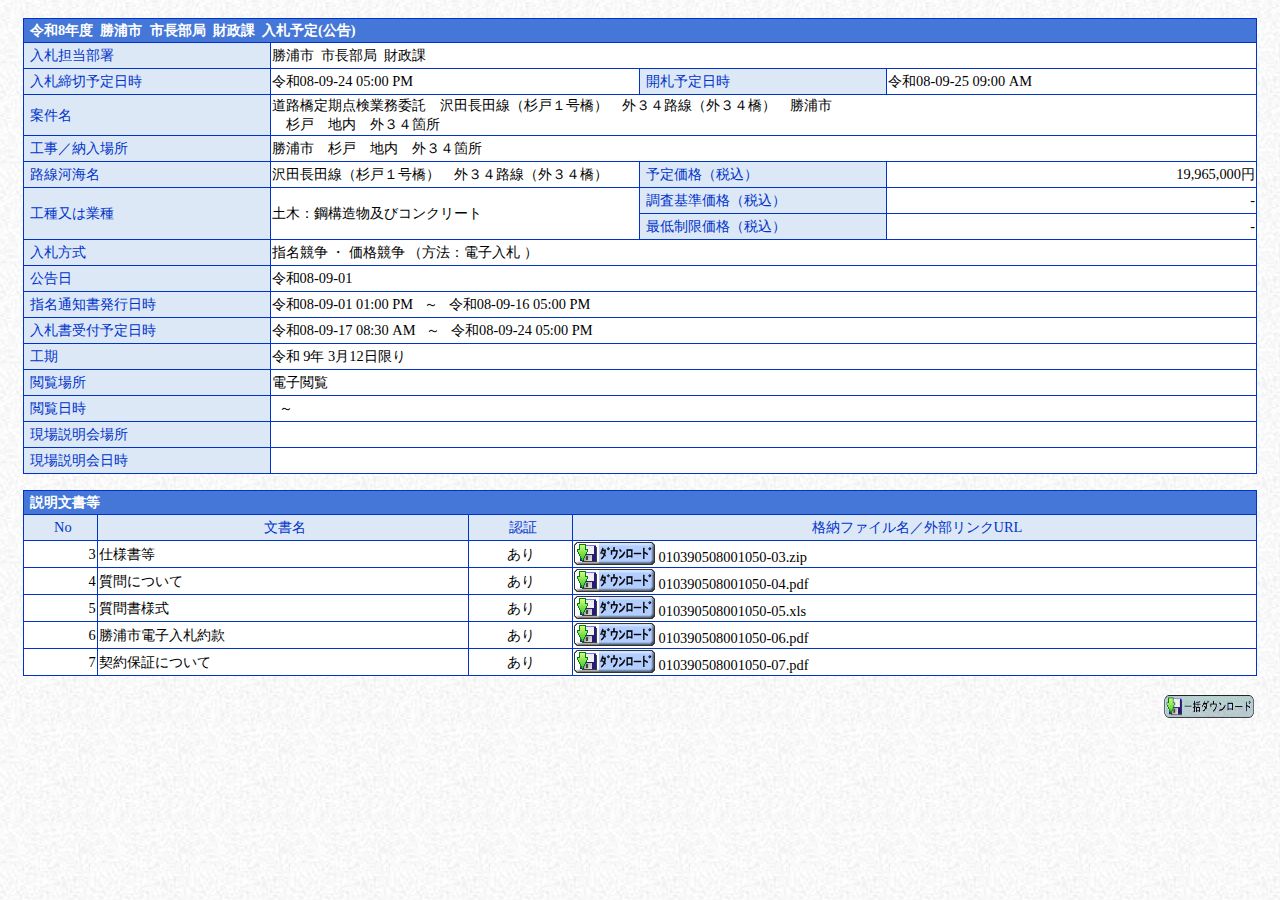This screenshot has height=900, width=1280.
Task: Select file name 010390508001050-06.pdf
Action: pyautogui.click(x=733, y=638)
